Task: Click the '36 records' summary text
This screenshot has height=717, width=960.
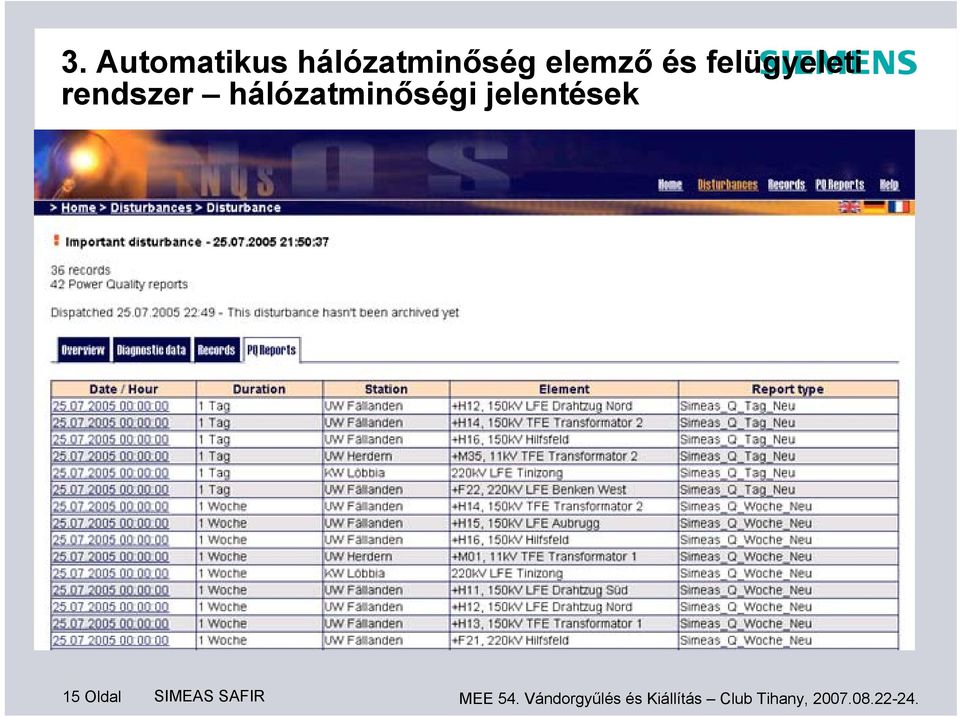Action: 81,270
